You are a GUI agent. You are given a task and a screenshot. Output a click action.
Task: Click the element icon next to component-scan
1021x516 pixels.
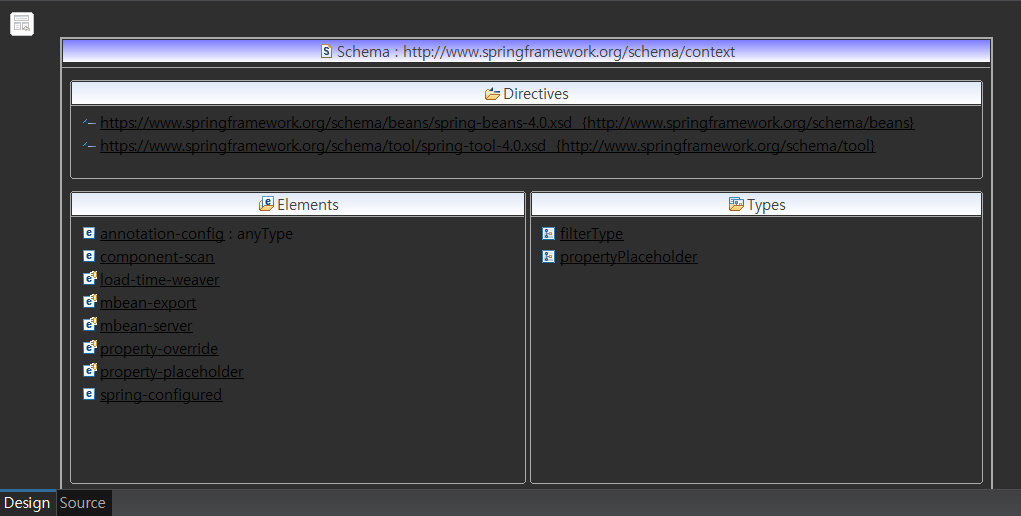click(x=89, y=256)
